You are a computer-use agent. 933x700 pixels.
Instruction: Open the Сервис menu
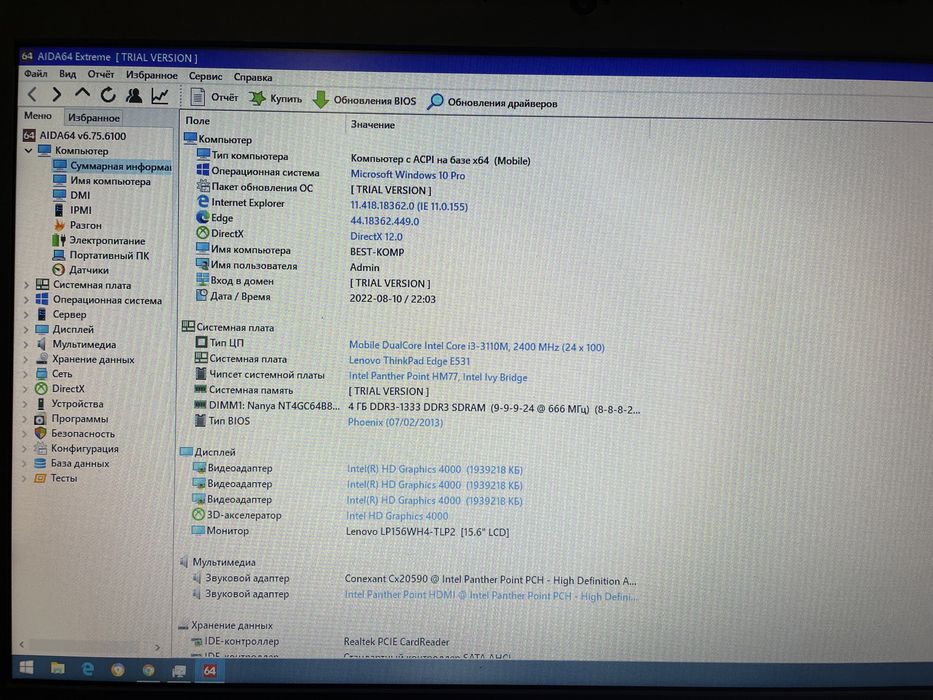coord(205,76)
